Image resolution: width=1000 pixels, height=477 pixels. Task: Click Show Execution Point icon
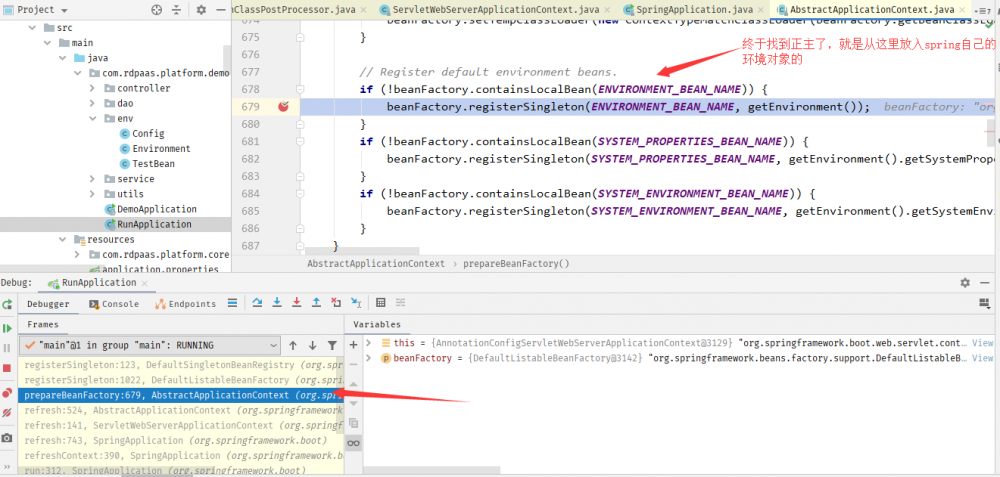[233, 302]
